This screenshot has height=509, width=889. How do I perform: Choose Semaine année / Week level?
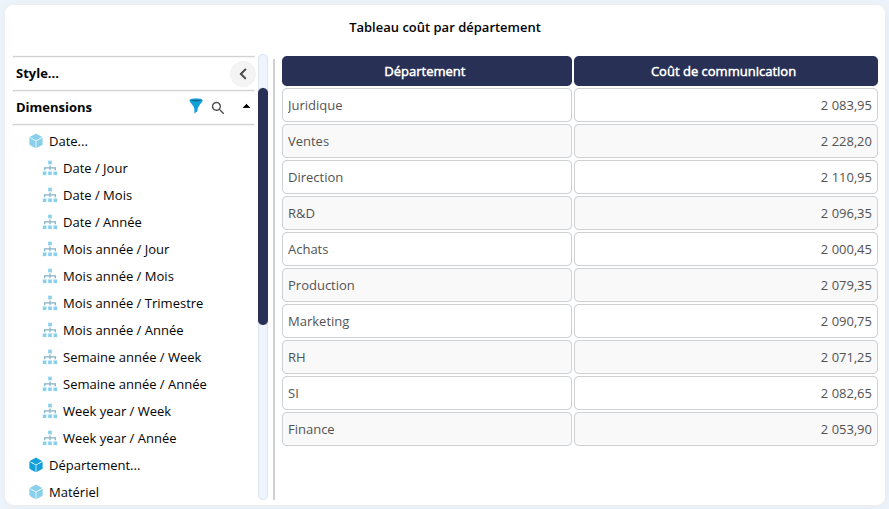click(x=132, y=358)
